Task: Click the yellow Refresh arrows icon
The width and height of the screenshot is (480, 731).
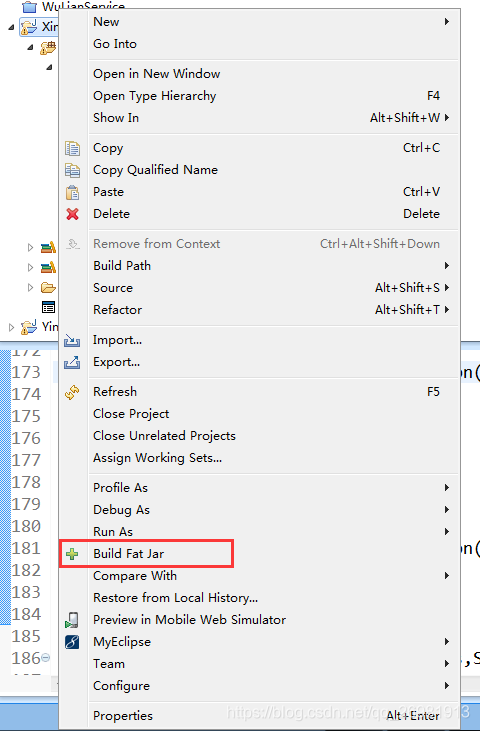Action: point(72,393)
